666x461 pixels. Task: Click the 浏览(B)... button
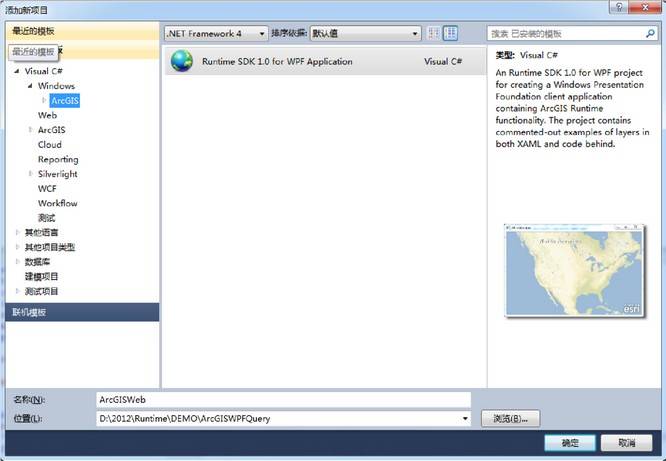click(x=511, y=419)
